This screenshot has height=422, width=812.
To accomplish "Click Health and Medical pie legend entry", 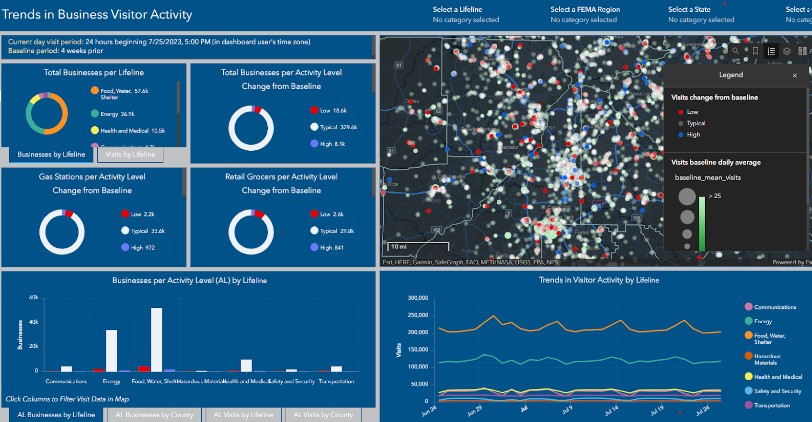I will pos(127,130).
